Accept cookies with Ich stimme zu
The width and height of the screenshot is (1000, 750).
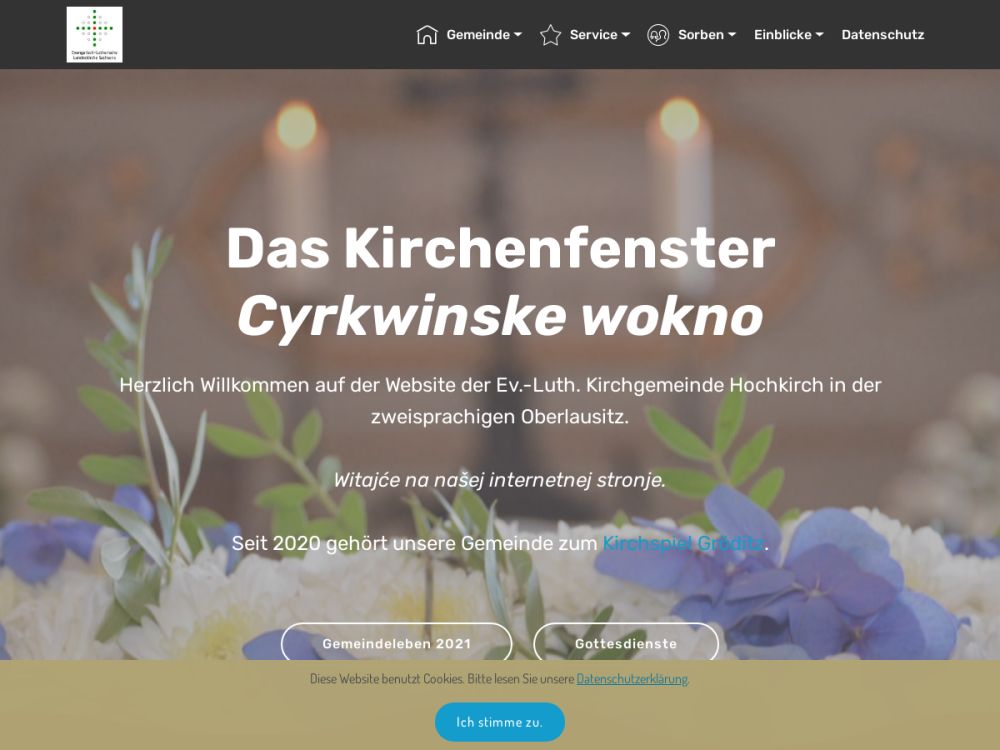pos(500,722)
